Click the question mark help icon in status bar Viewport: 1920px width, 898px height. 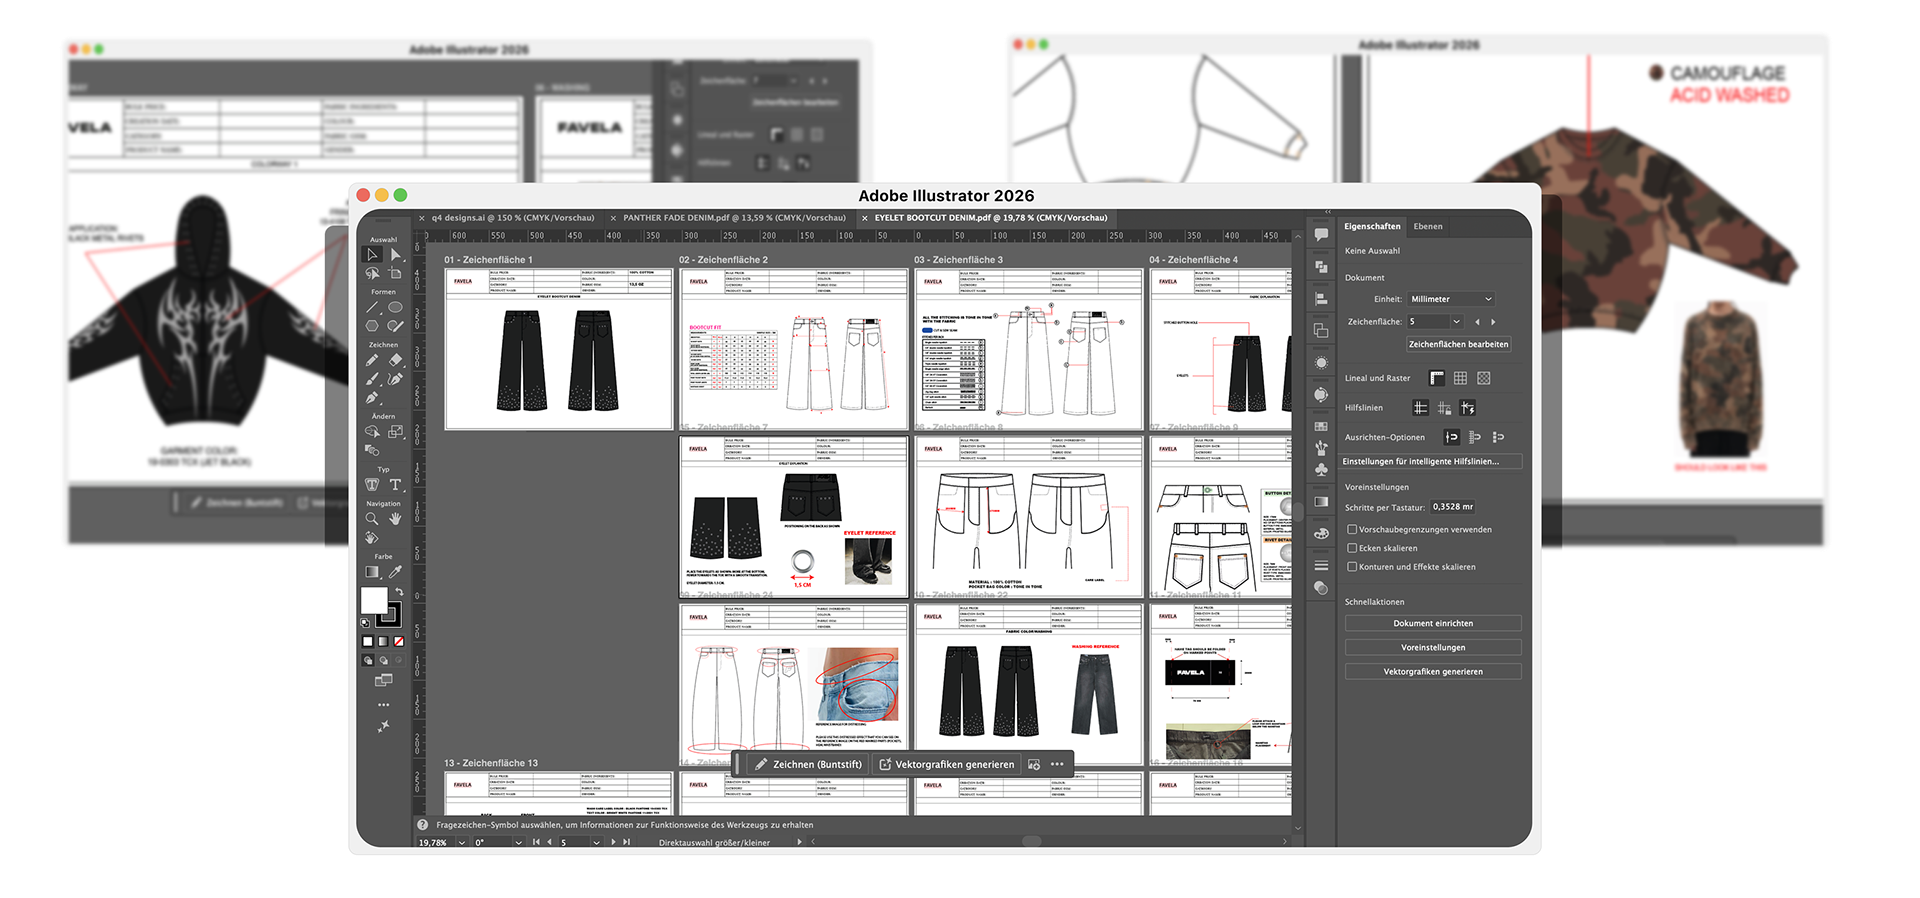click(422, 825)
